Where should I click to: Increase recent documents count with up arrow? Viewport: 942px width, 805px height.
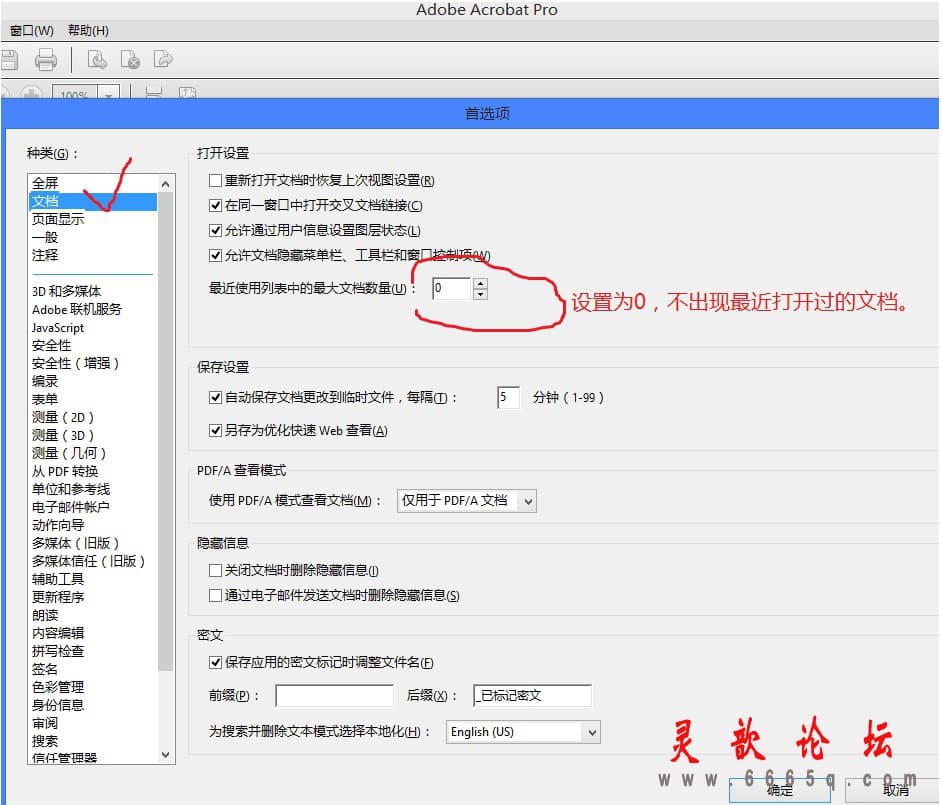(480, 284)
